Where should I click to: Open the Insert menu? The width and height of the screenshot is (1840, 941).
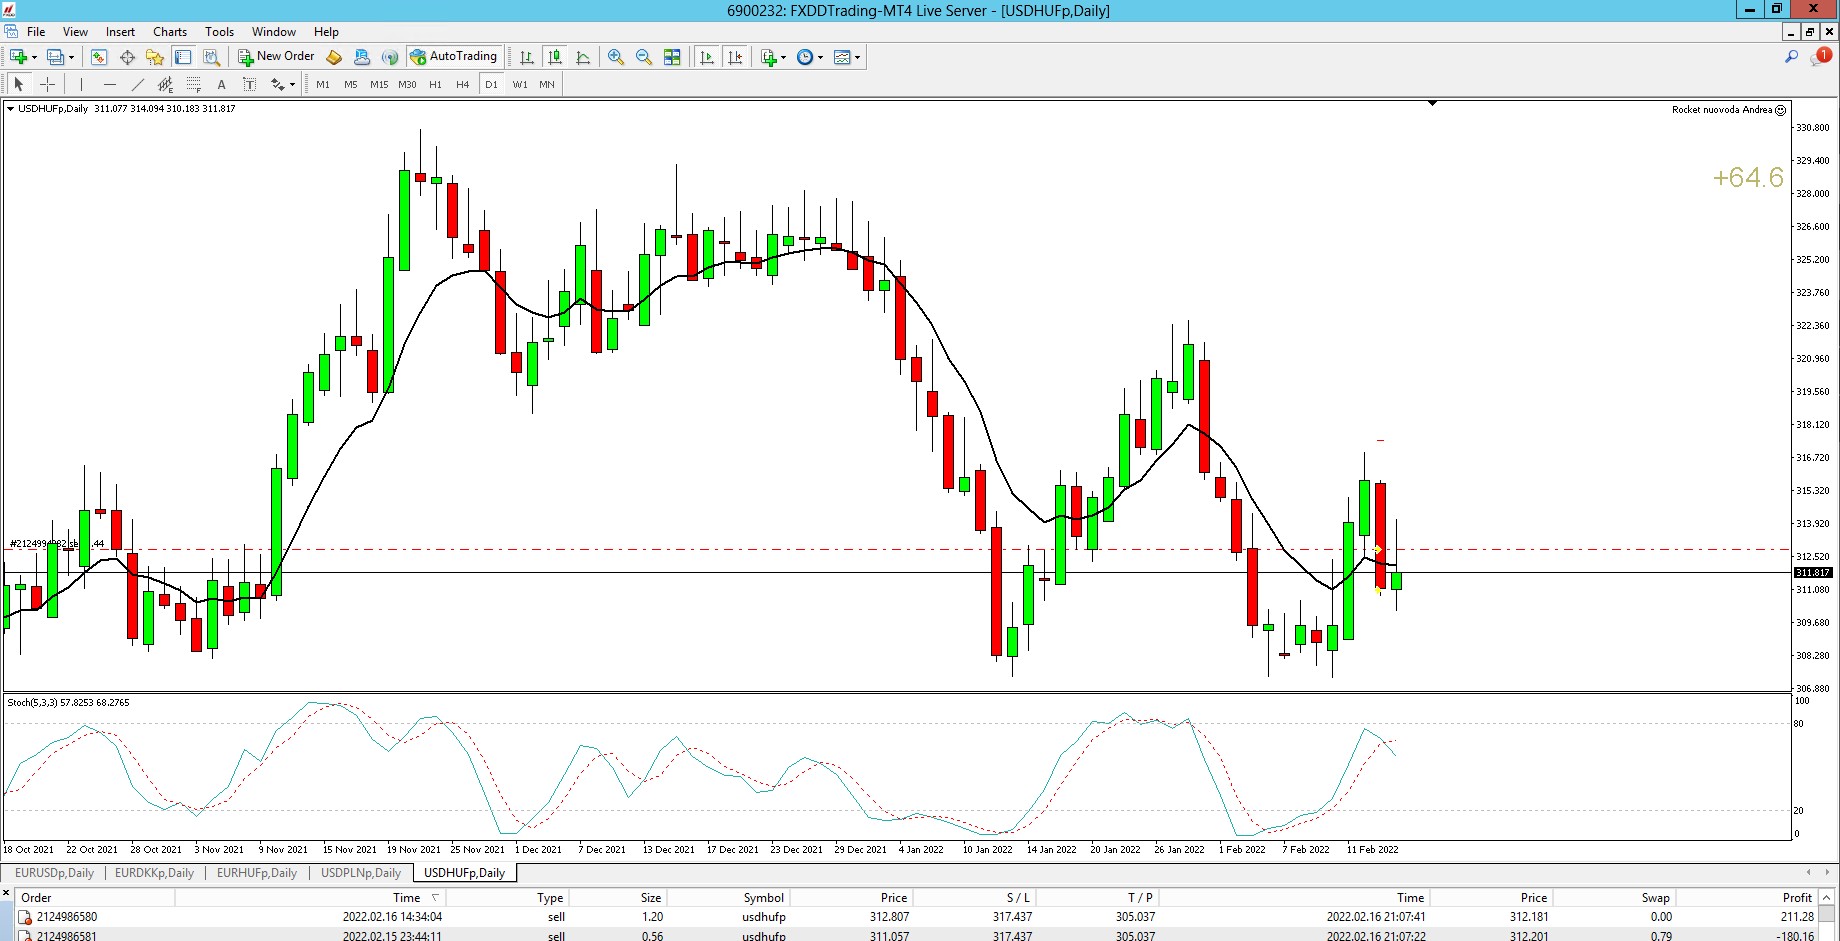120,32
